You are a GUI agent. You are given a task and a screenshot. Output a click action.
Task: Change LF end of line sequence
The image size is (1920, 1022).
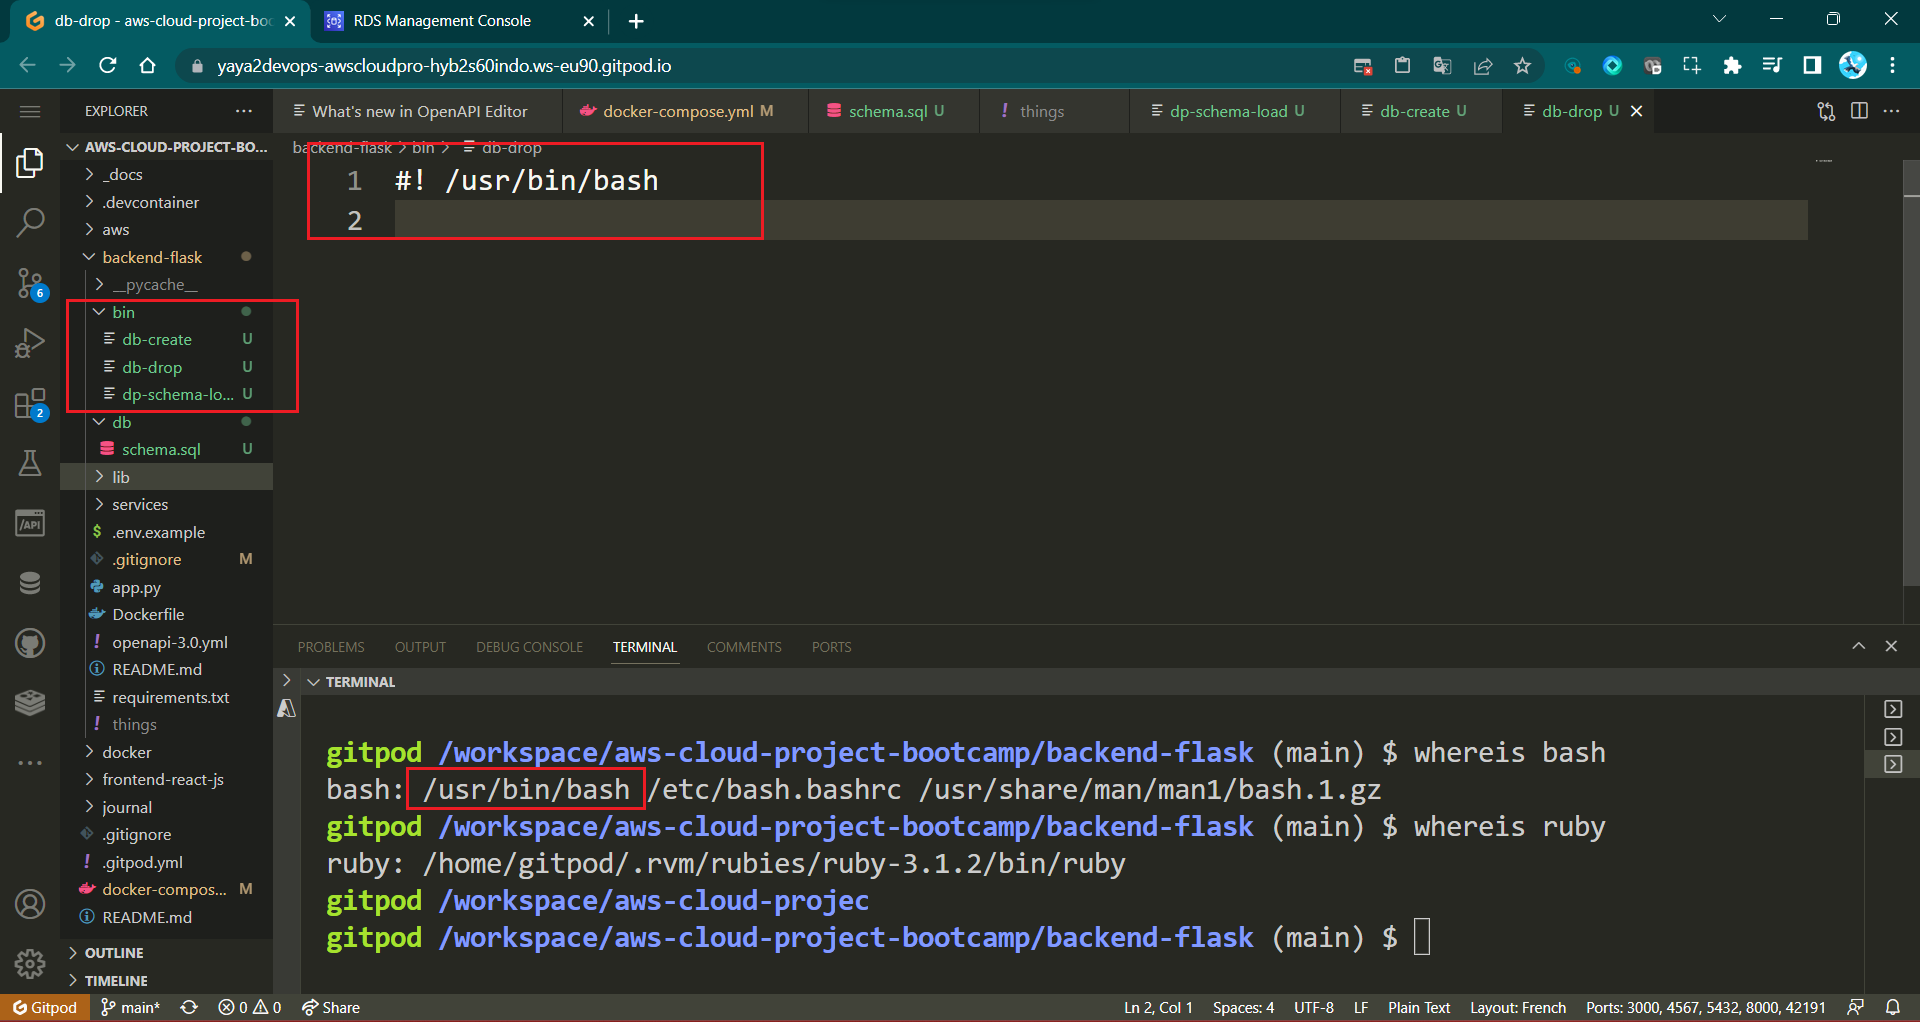1360,1007
